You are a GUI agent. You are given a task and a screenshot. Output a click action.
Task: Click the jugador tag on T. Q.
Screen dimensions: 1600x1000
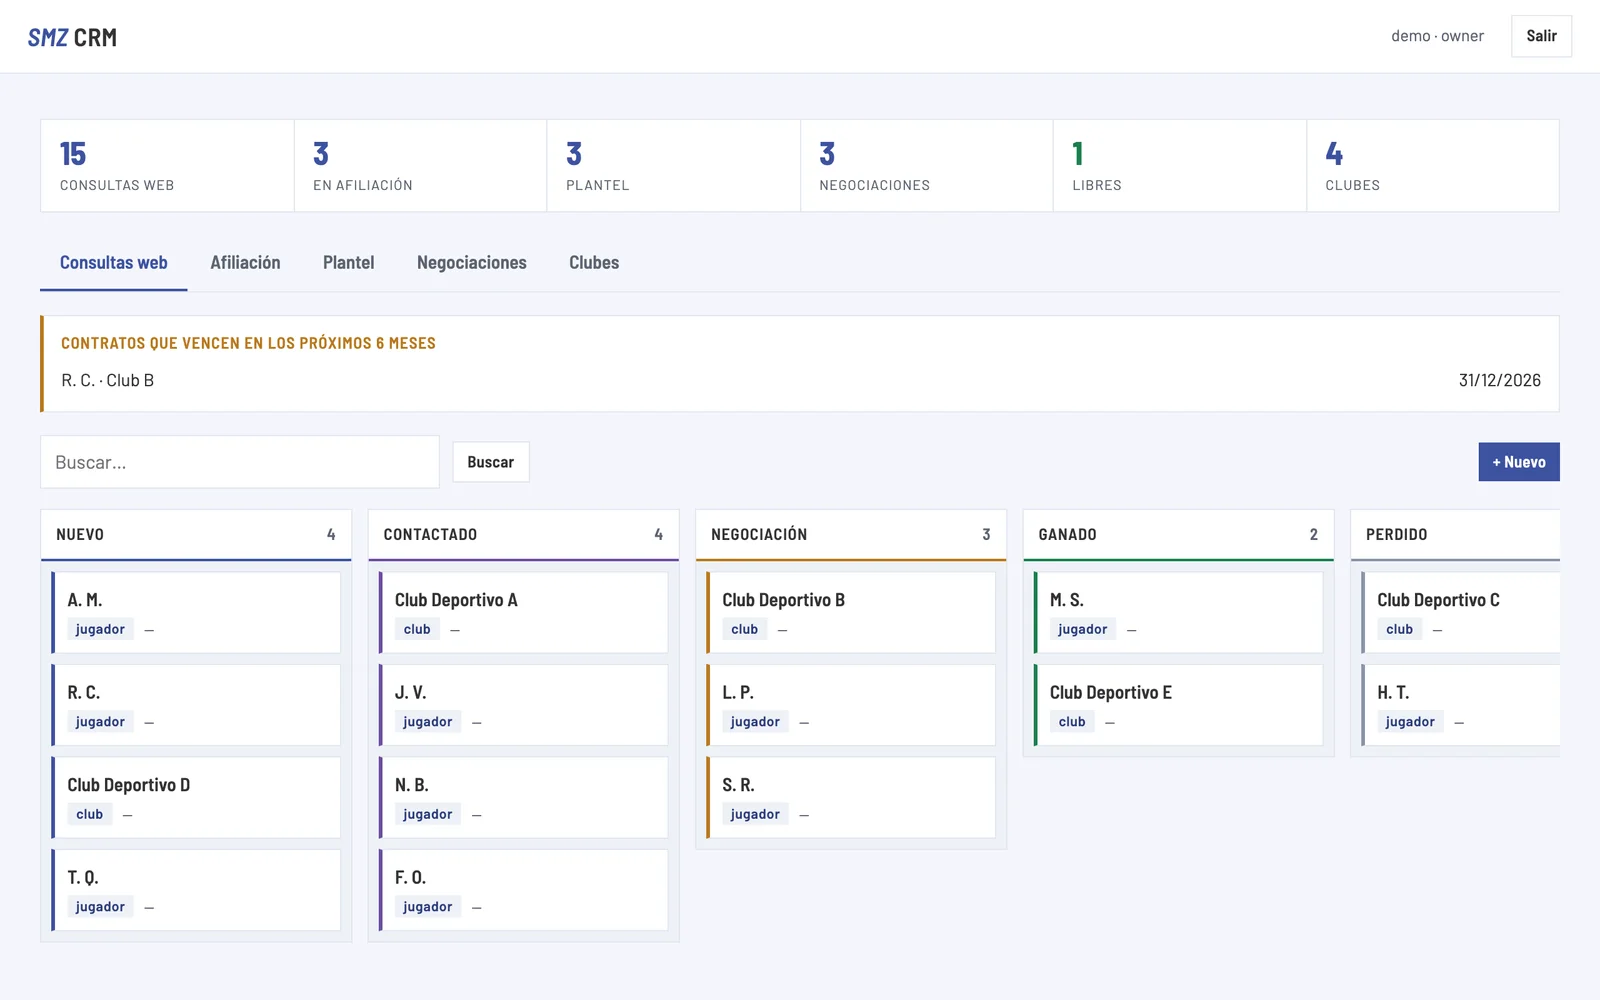(100, 907)
